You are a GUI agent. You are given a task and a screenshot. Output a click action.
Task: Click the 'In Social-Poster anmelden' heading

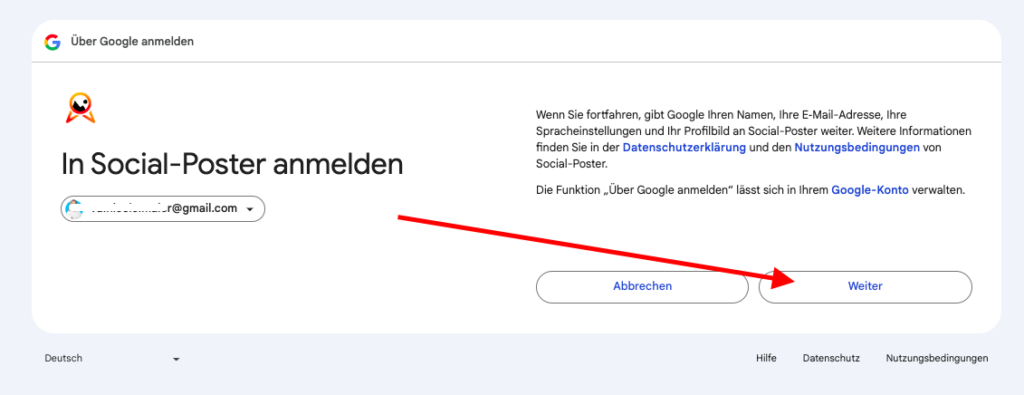coord(232,165)
